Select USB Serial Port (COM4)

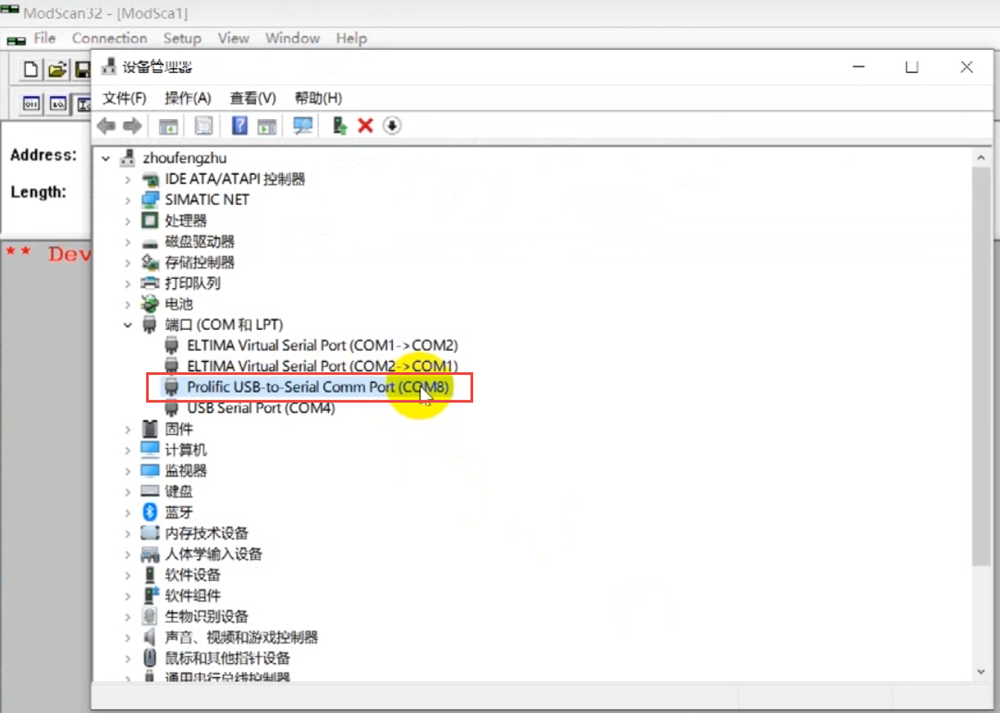coord(260,408)
